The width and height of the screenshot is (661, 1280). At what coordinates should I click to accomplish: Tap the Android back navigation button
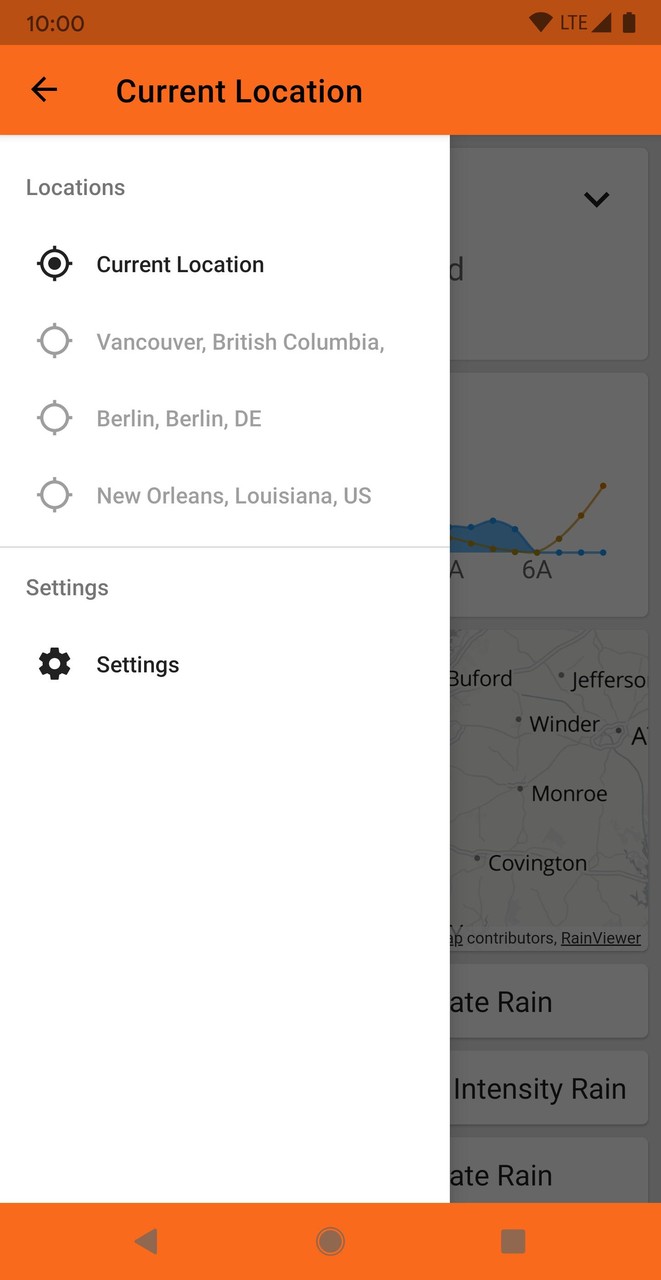pos(146,1240)
